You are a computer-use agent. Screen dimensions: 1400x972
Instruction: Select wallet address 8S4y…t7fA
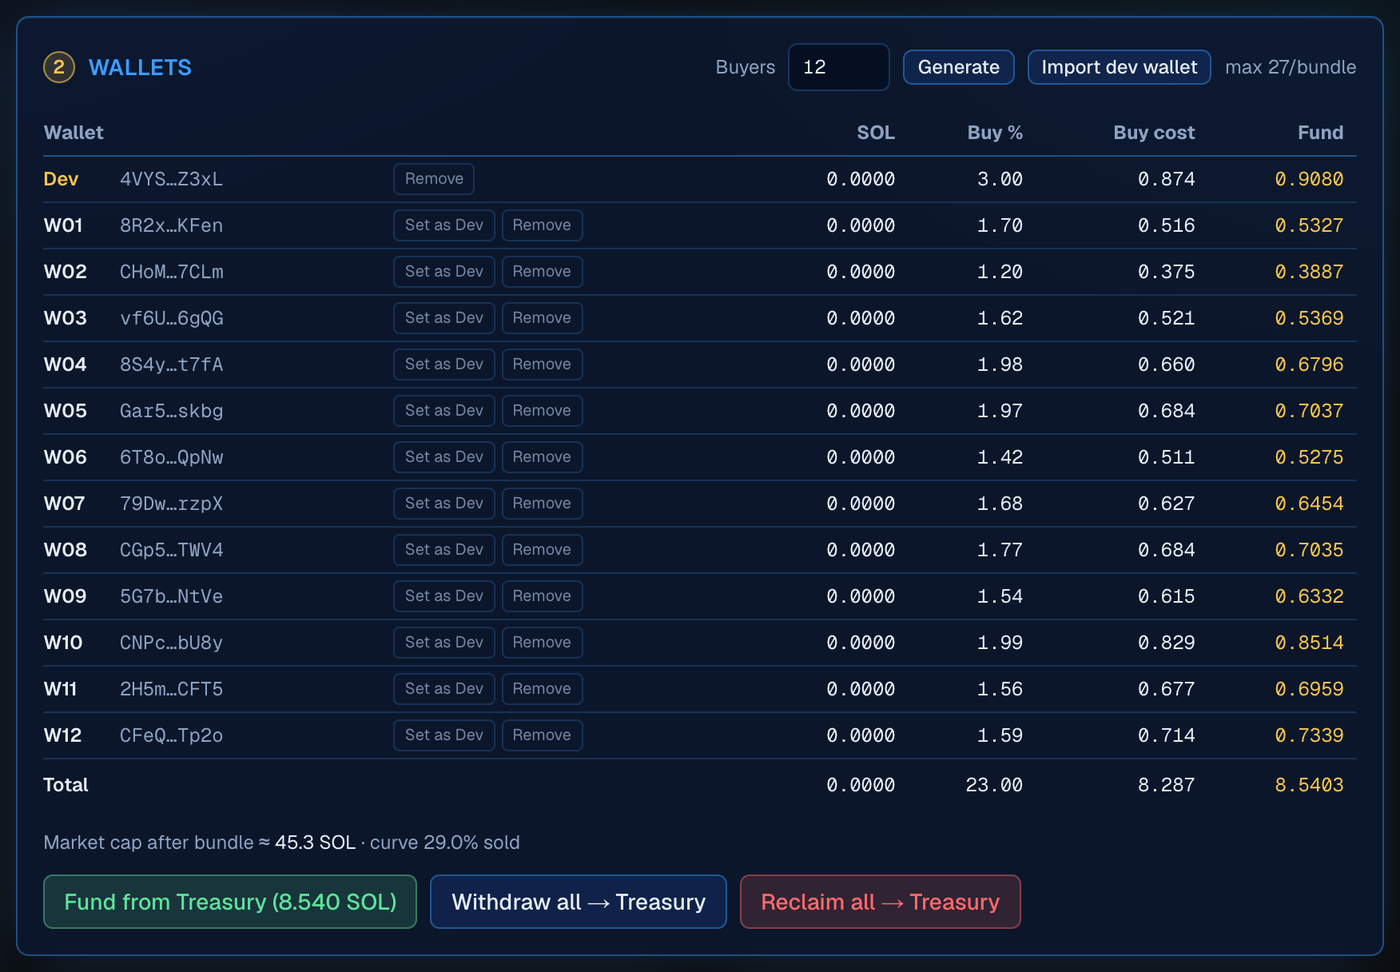coord(171,365)
